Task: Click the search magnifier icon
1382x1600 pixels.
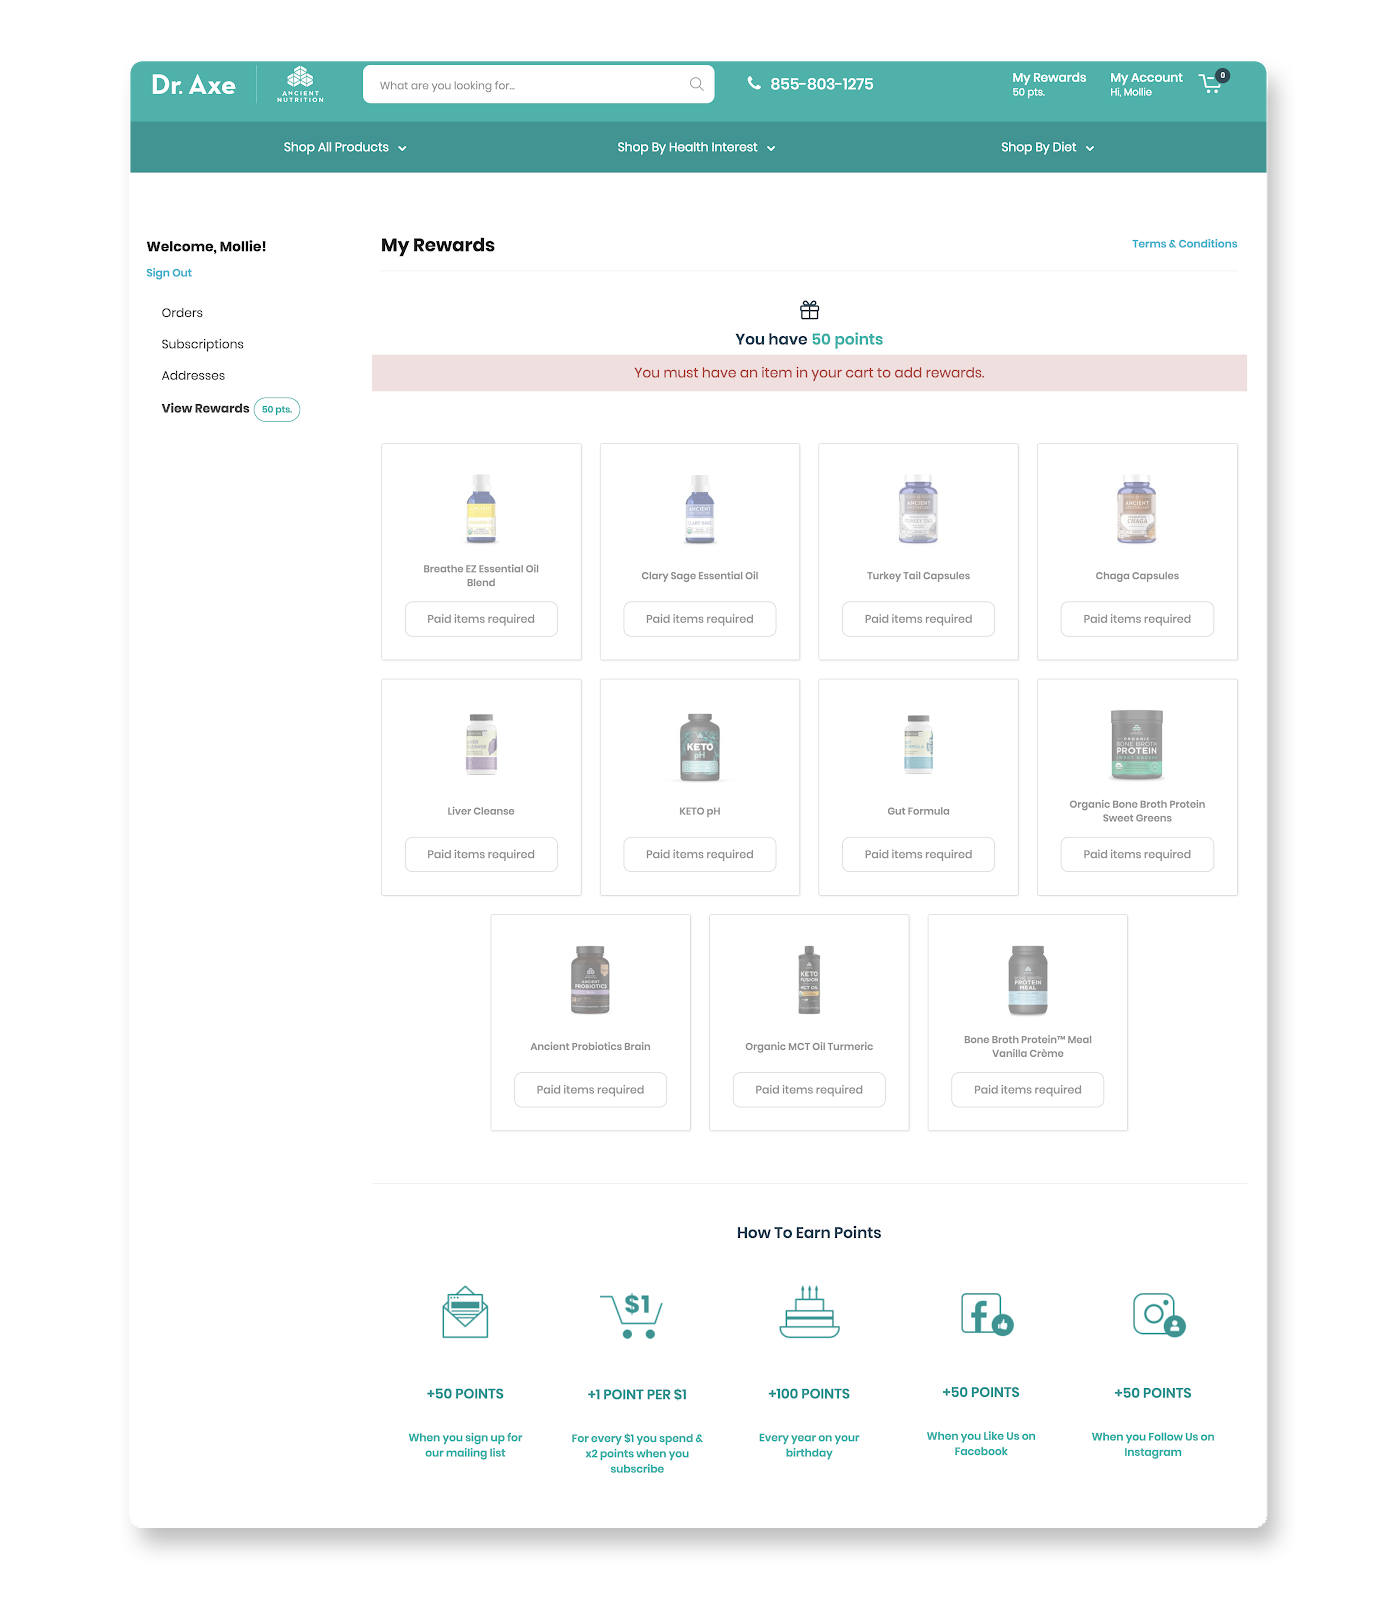Action: point(696,84)
